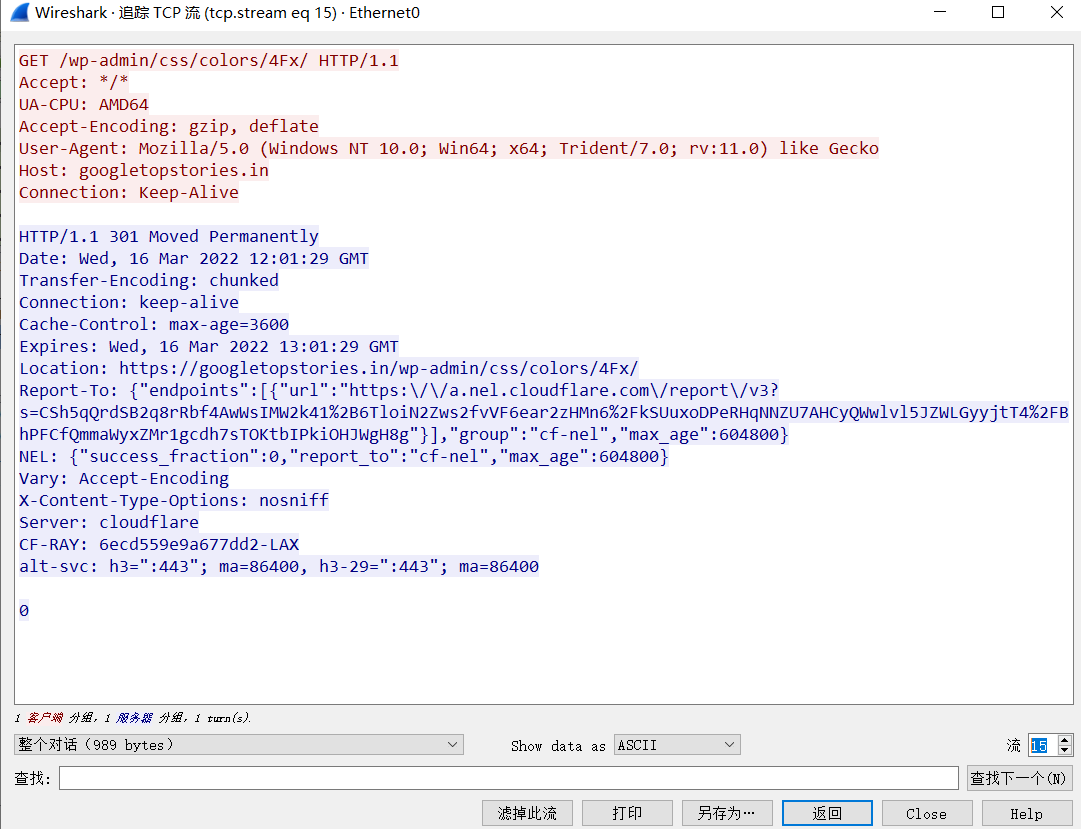1081x829 pixels.
Task: Click the 滤掉此流 button
Action: 527,813
